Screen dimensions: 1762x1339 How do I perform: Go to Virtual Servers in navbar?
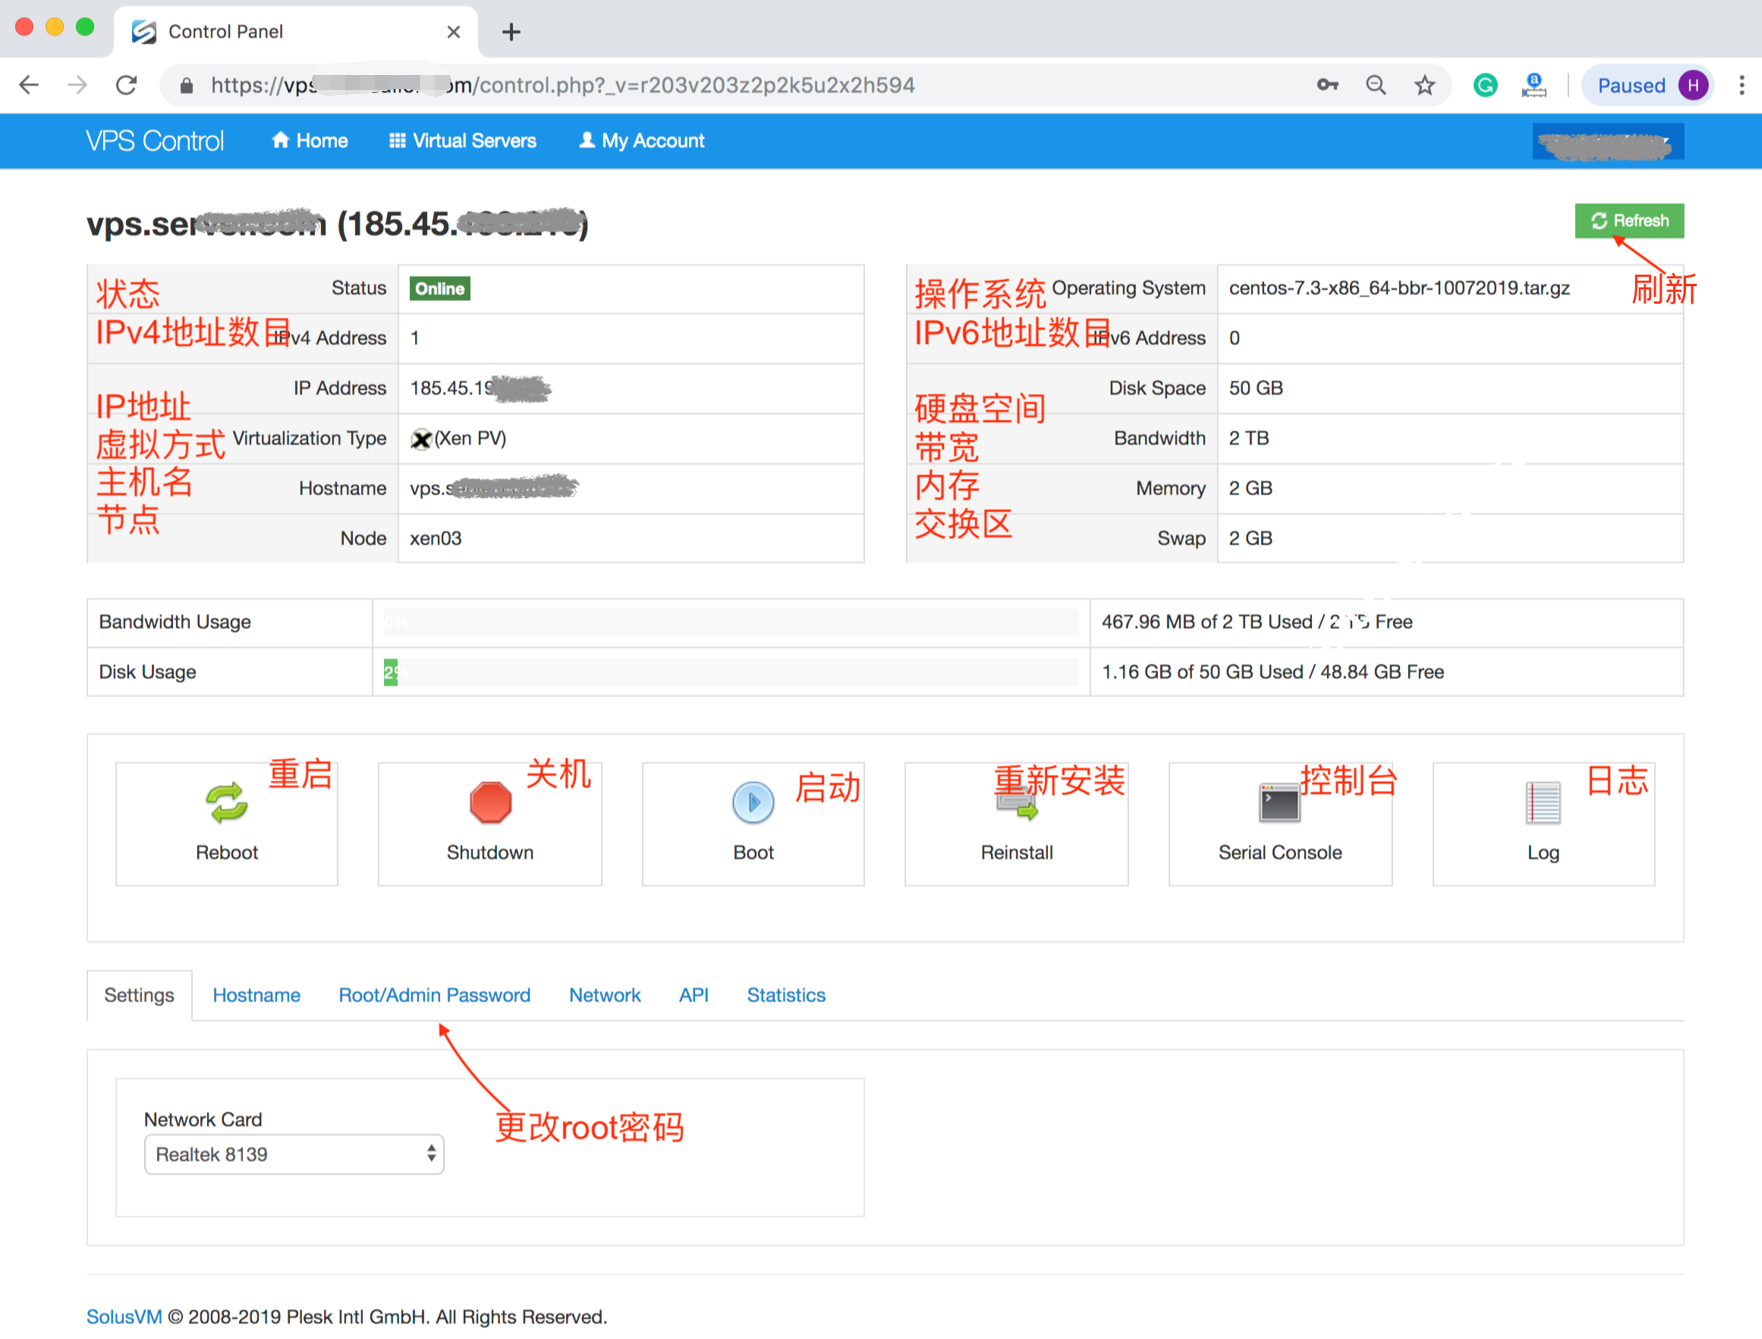click(x=463, y=141)
